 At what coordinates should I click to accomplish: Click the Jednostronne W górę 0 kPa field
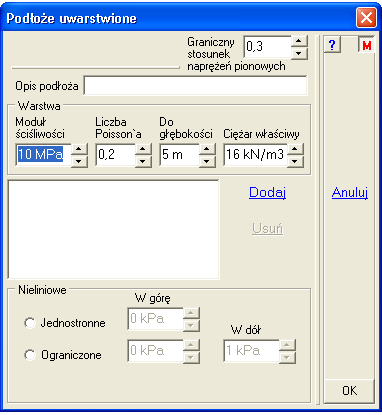click(x=155, y=319)
